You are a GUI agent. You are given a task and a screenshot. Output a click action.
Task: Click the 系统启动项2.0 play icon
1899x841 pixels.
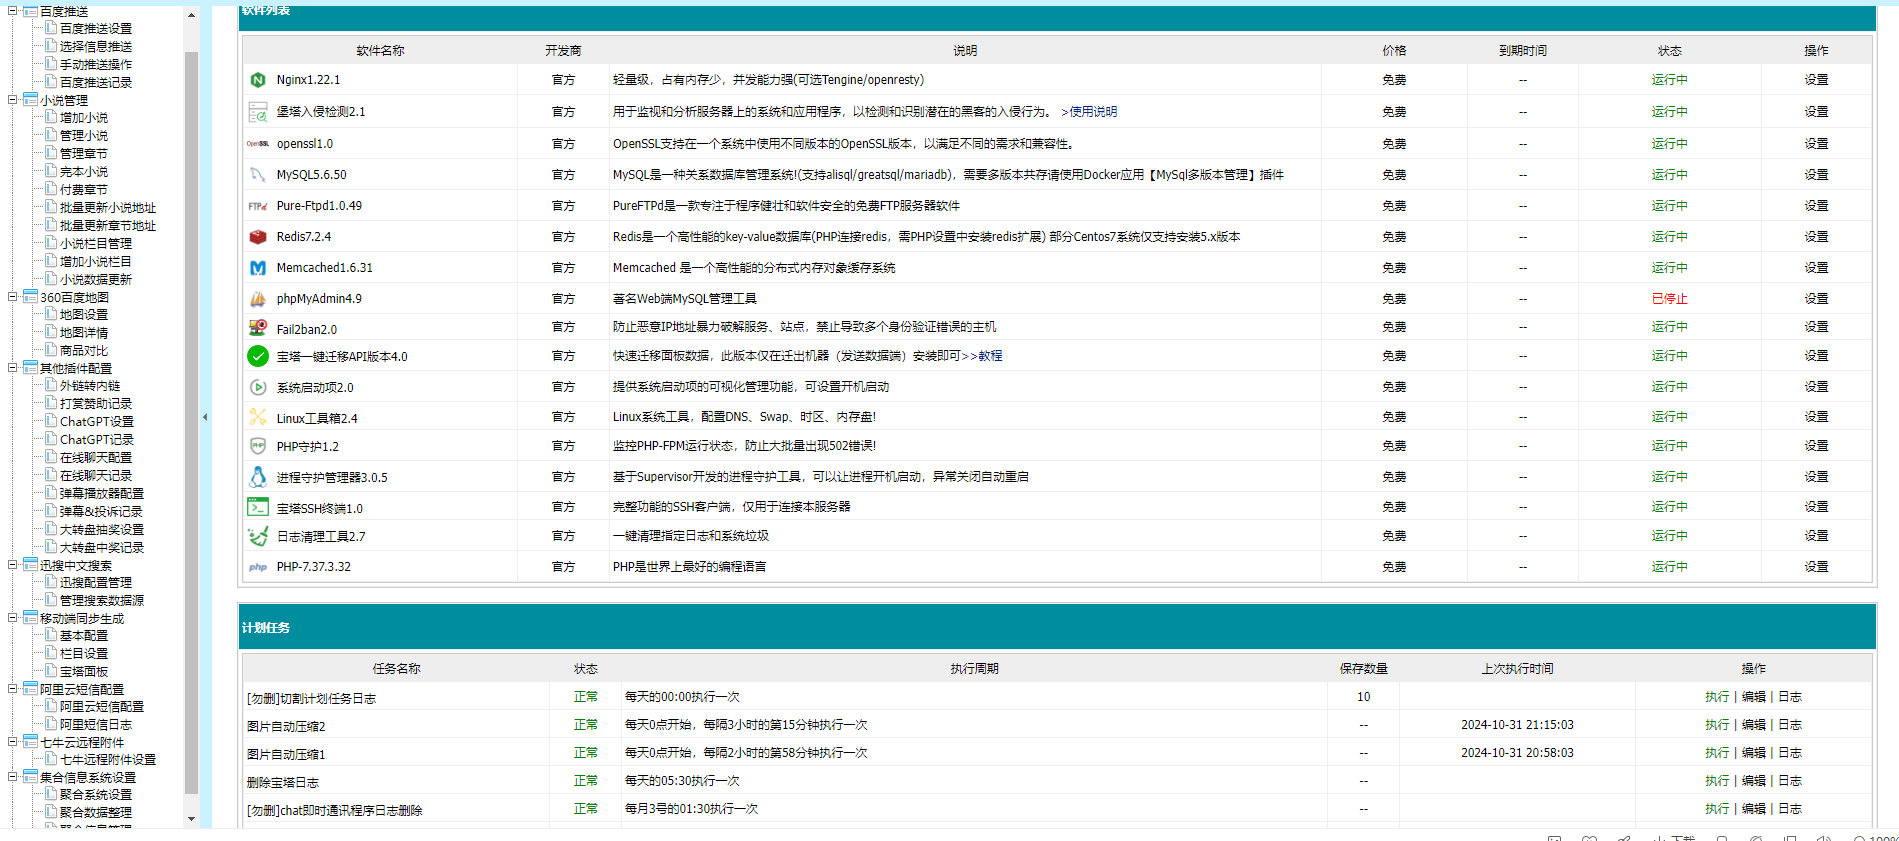click(x=258, y=387)
